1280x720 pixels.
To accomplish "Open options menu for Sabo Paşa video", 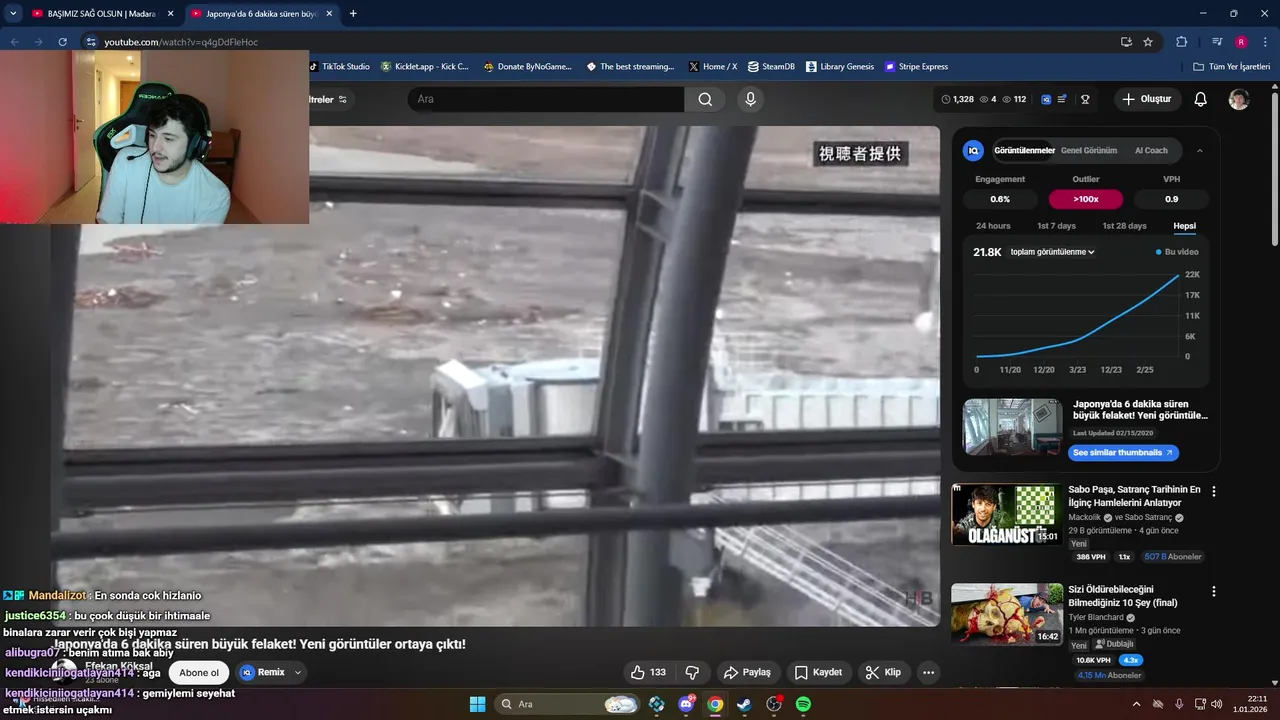I will pyautogui.click(x=1214, y=492).
